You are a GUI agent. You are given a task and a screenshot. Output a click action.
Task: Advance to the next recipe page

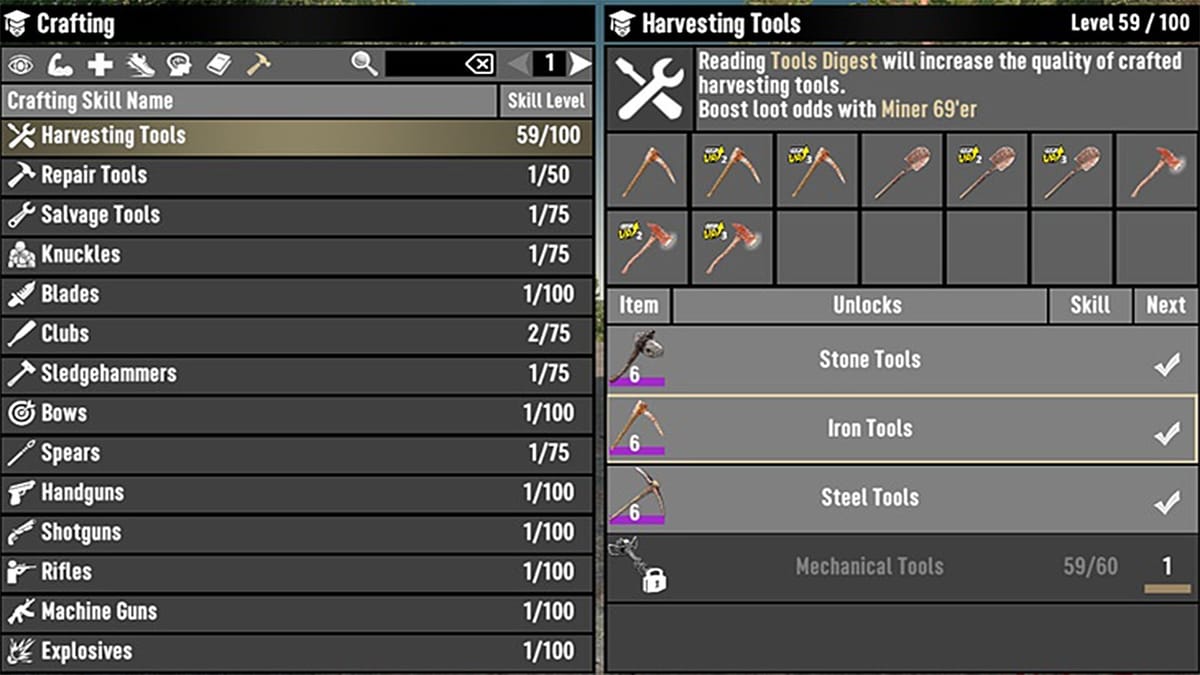[x=580, y=64]
